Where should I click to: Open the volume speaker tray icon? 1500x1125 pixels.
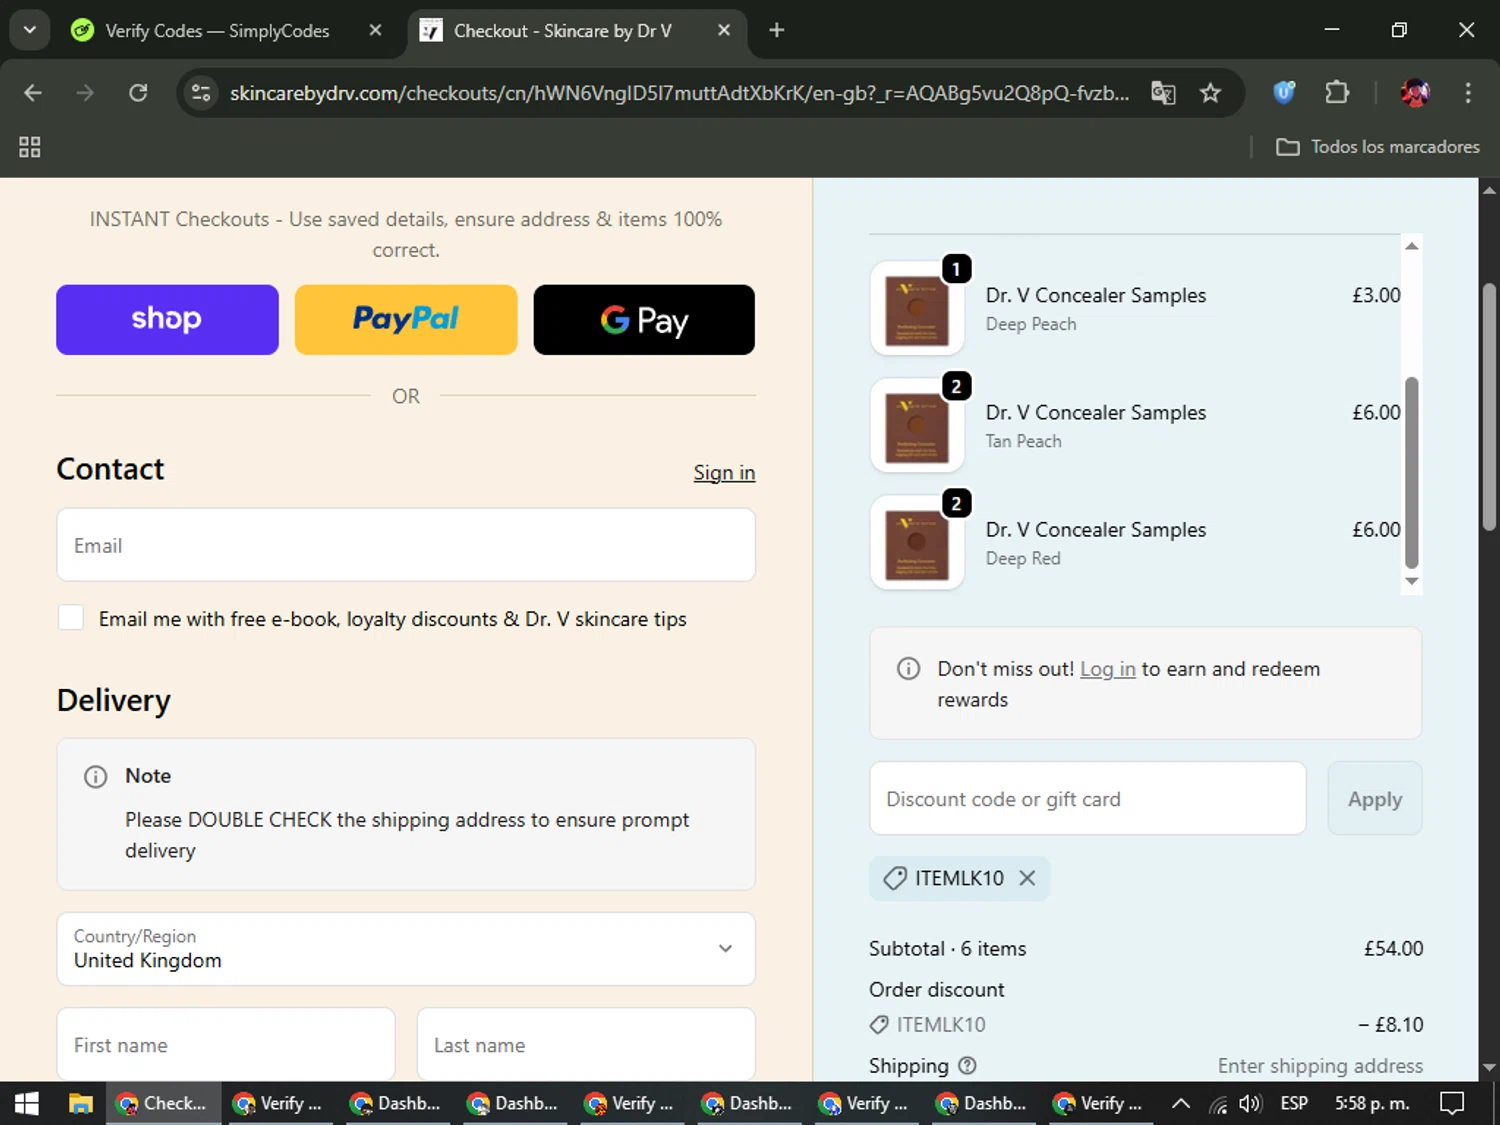point(1250,1103)
